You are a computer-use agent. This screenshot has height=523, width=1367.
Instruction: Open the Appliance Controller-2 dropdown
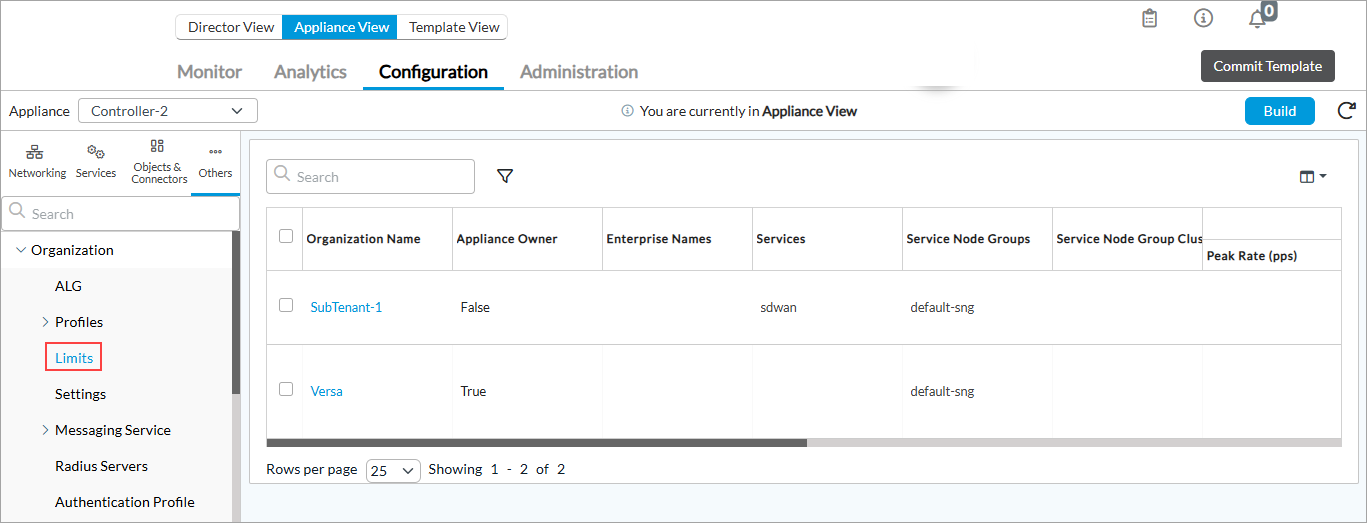pos(168,111)
